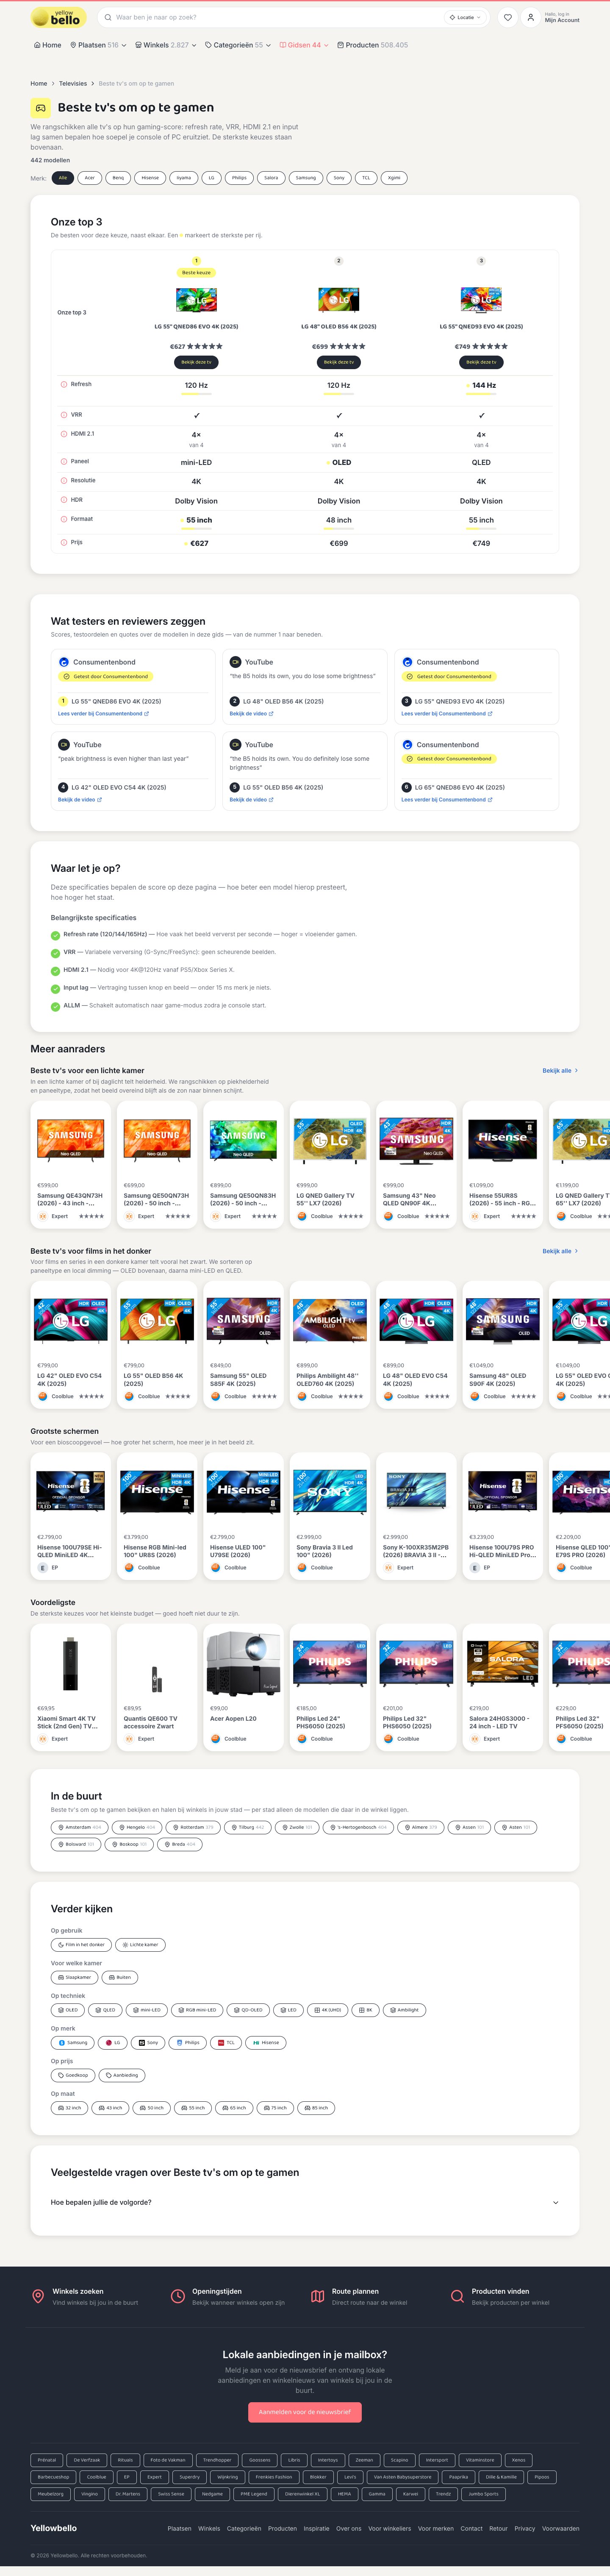The height and width of the screenshot is (2576, 610).
Task: Filter by Salora brand pill
Action: [271, 178]
